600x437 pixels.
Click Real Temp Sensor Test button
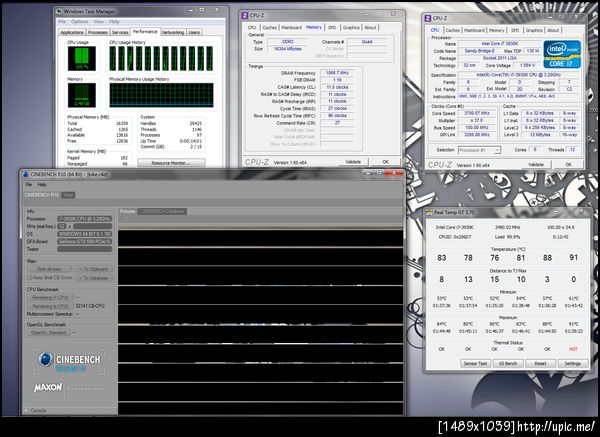click(475, 364)
